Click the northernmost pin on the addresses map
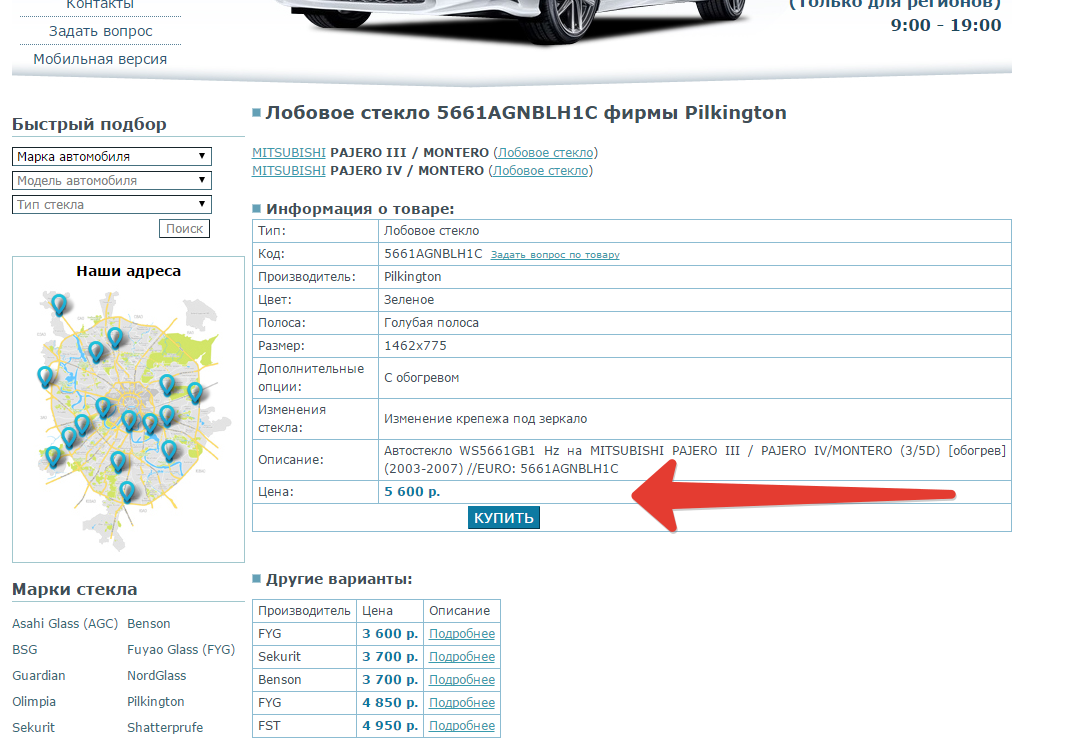 click(60, 303)
